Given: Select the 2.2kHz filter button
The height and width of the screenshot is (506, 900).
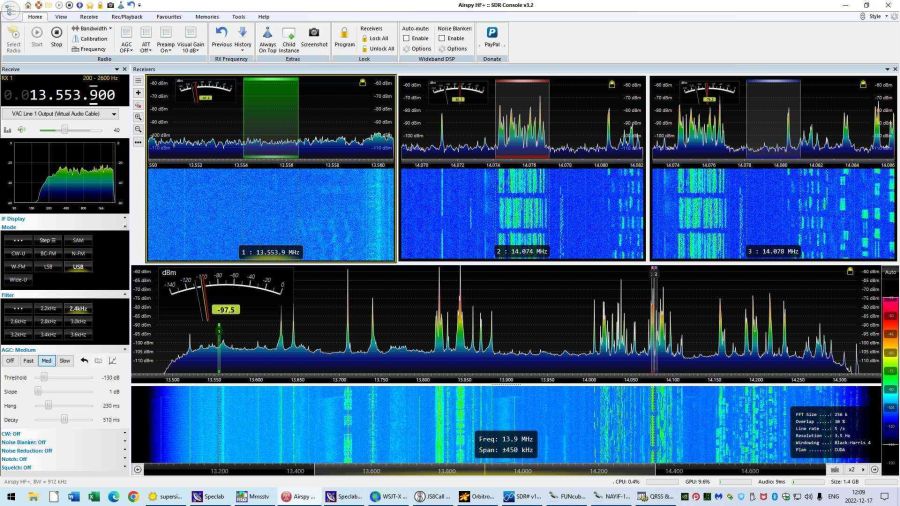Looking at the screenshot, I should click(47, 309).
